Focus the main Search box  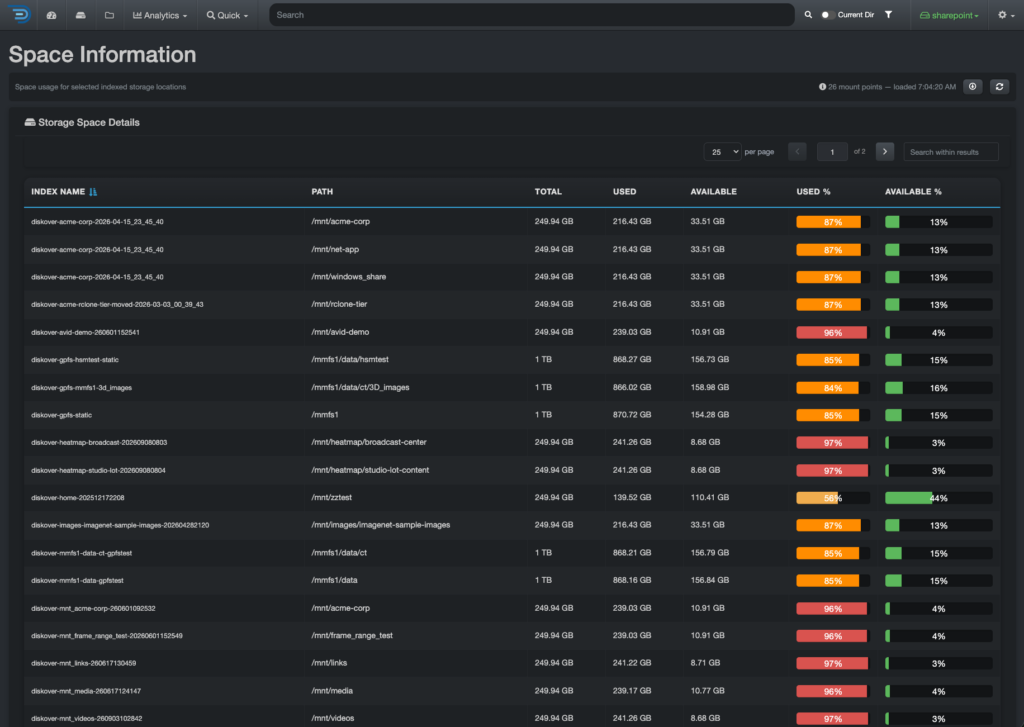tap(532, 15)
